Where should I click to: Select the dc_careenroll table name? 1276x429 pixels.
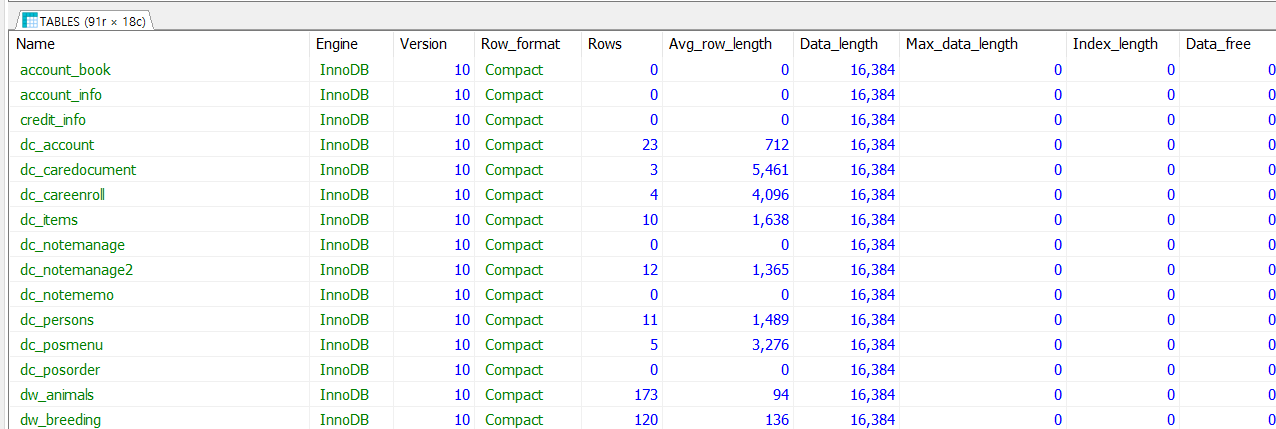point(62,195)
